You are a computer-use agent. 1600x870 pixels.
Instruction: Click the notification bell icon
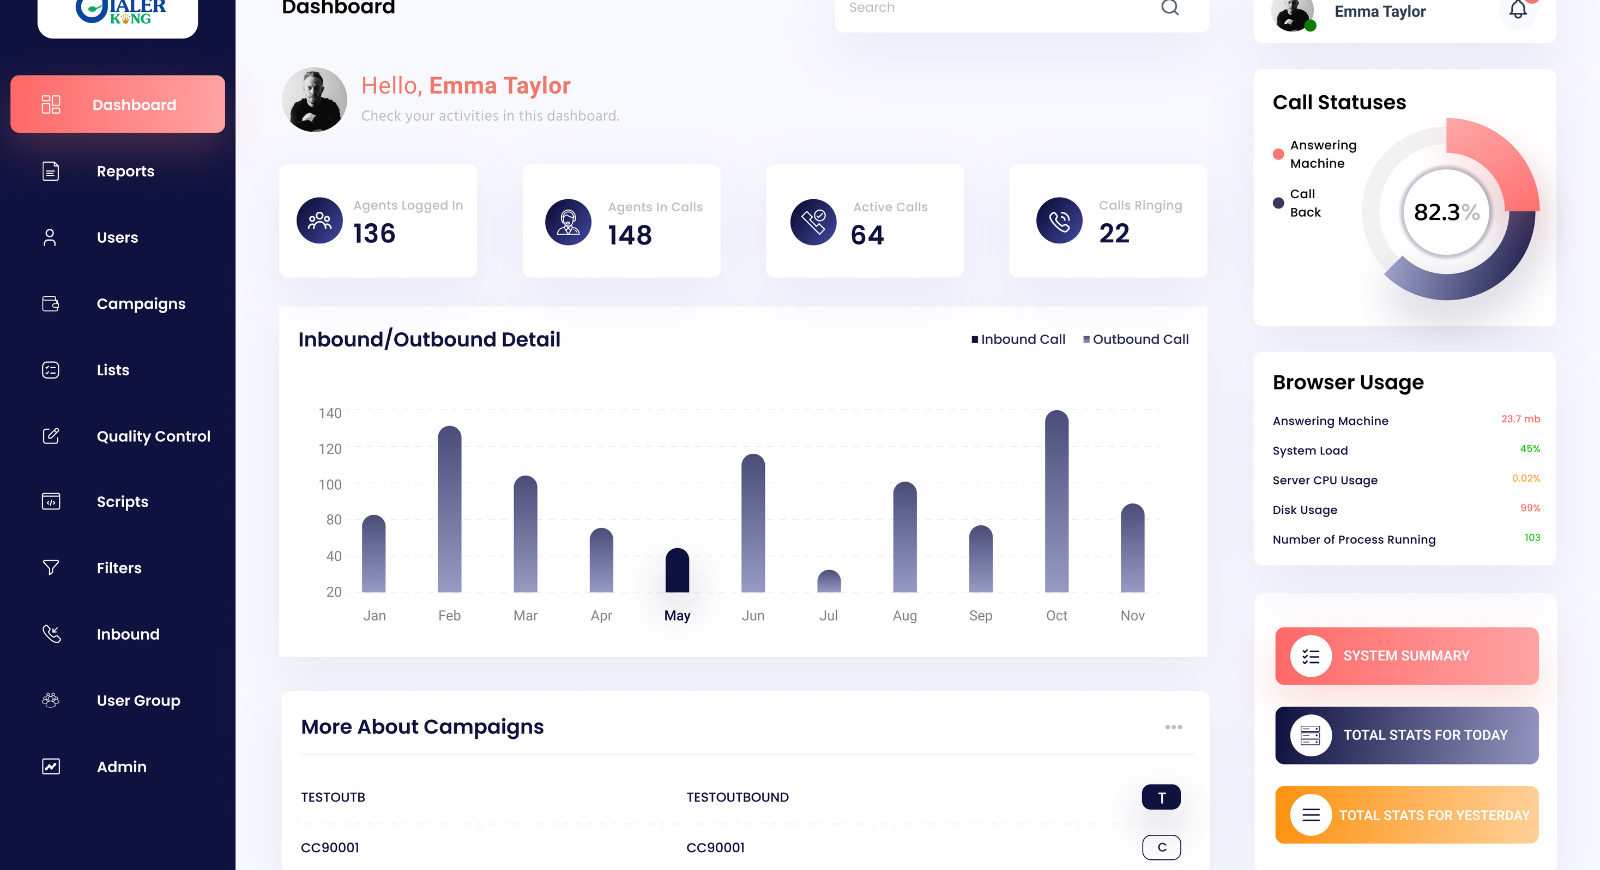coord(1517,10)
